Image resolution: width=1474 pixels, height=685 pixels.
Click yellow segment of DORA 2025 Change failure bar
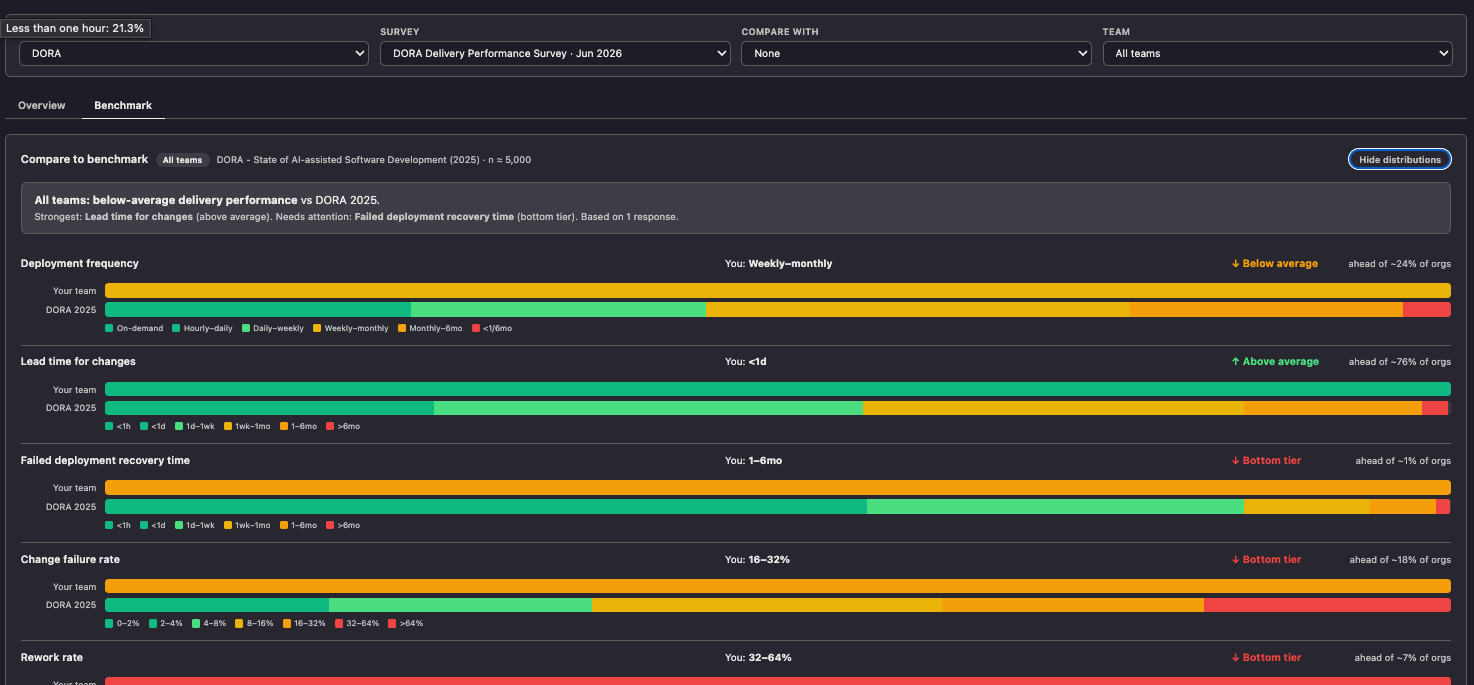[x=767, y=605]
